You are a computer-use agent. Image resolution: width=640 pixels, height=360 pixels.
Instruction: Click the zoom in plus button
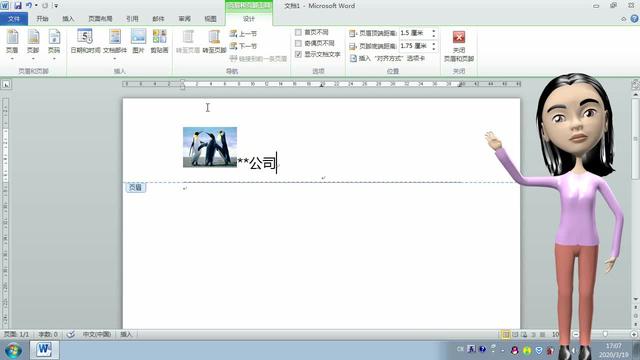tap(634, 334)
